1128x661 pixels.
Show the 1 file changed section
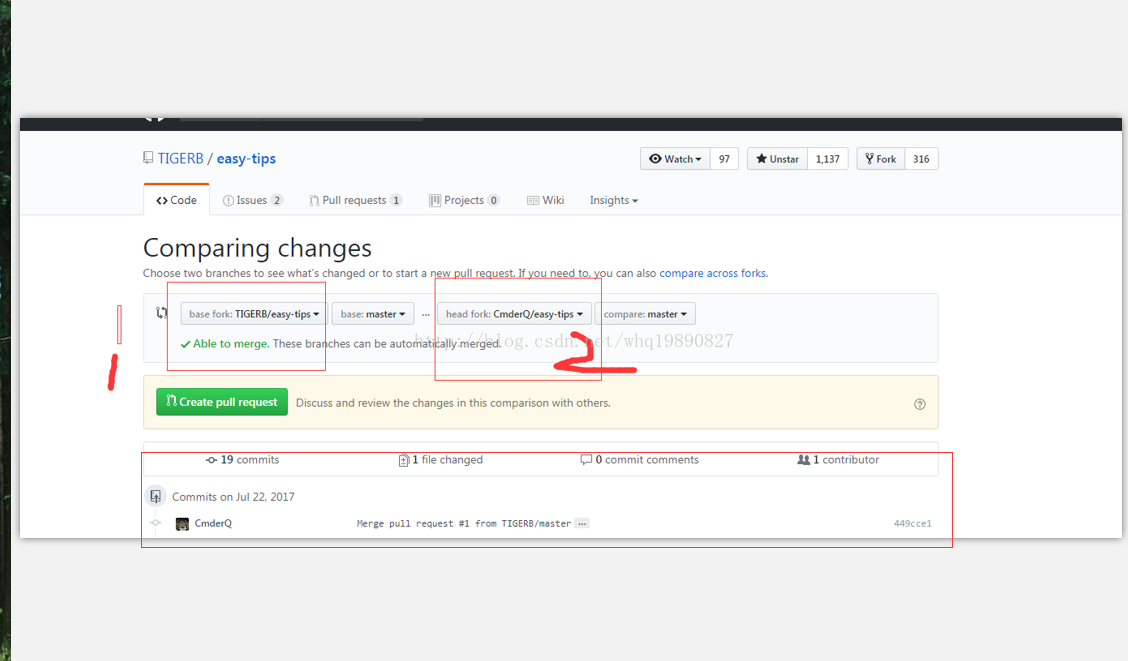[x=440, y=460]
